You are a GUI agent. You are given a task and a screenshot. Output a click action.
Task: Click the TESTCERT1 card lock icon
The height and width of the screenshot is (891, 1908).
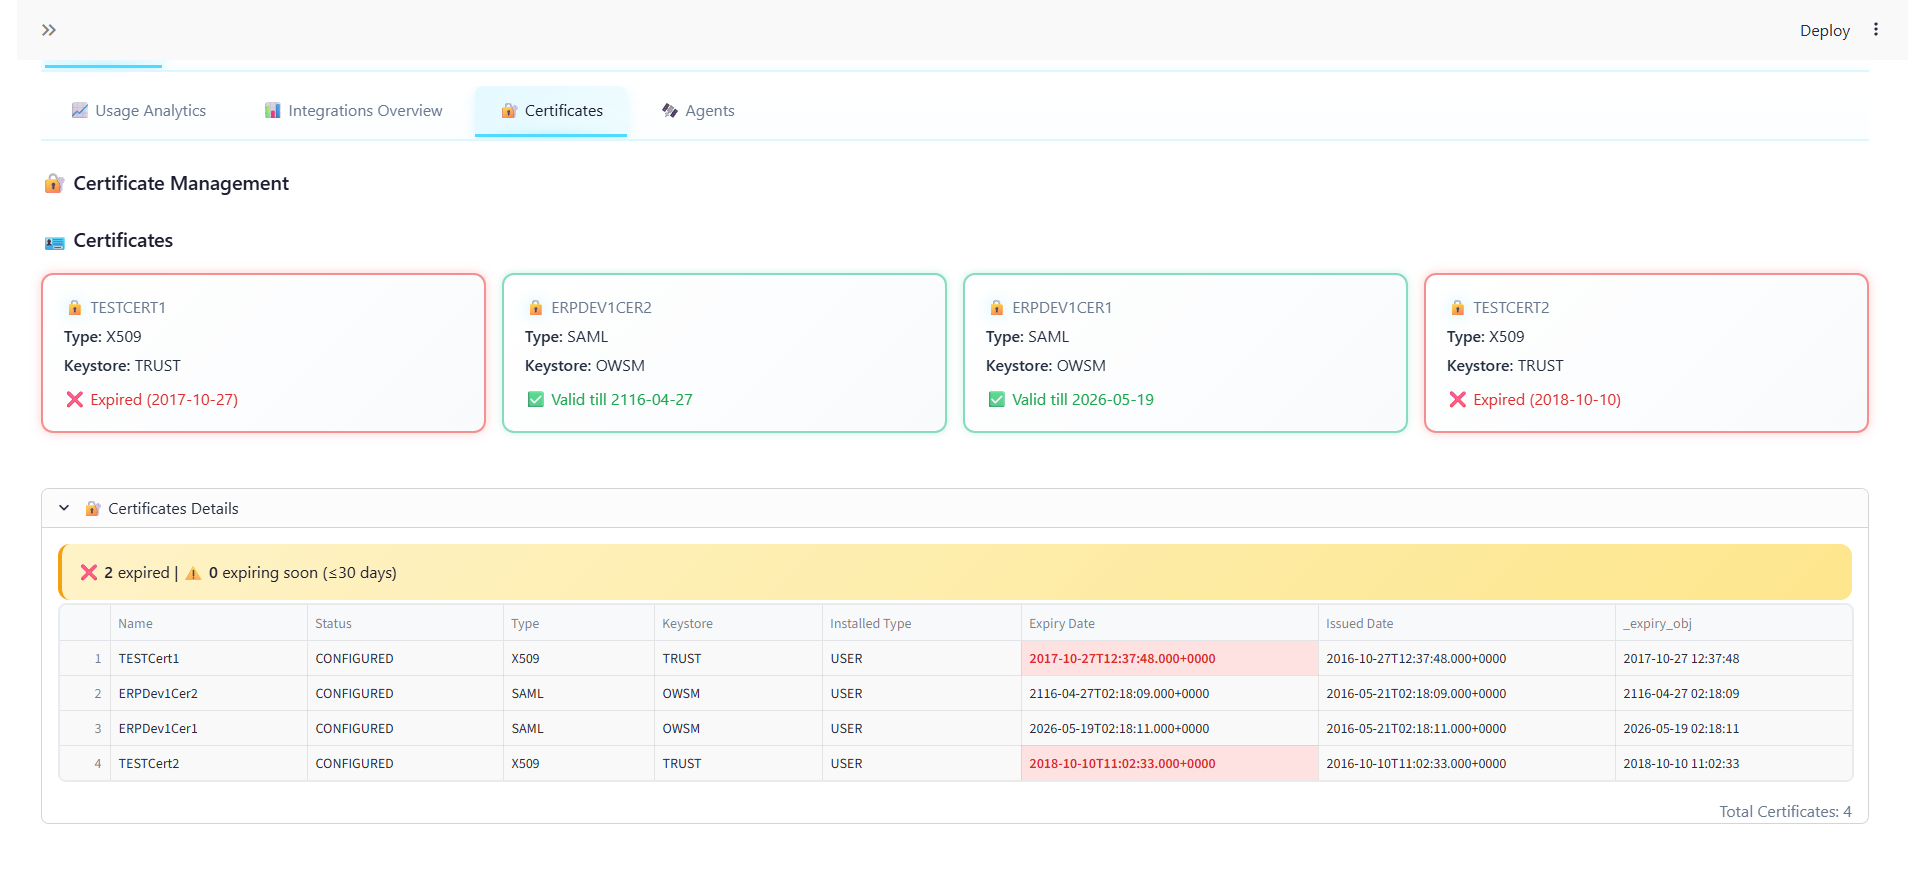(x=75, y=308)
